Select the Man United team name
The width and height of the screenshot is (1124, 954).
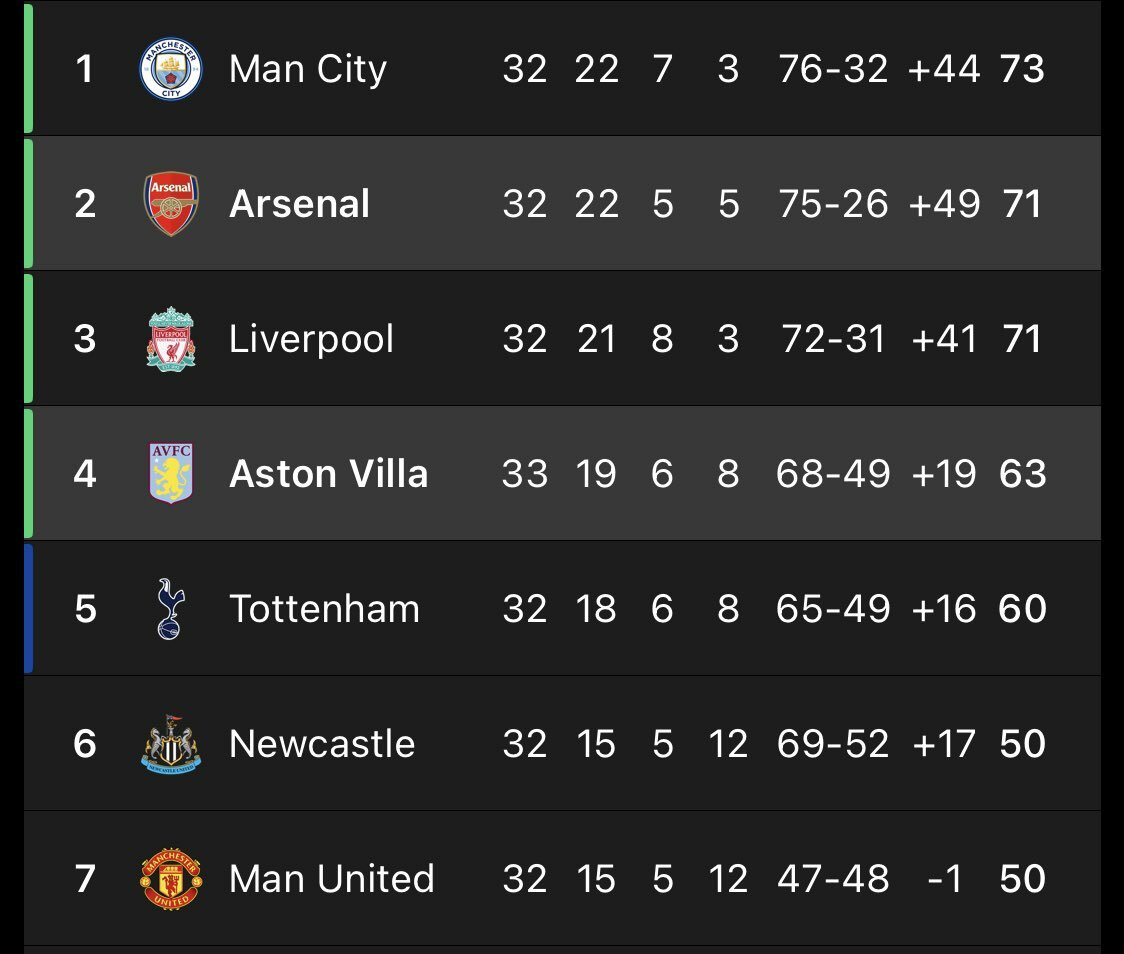332,879
